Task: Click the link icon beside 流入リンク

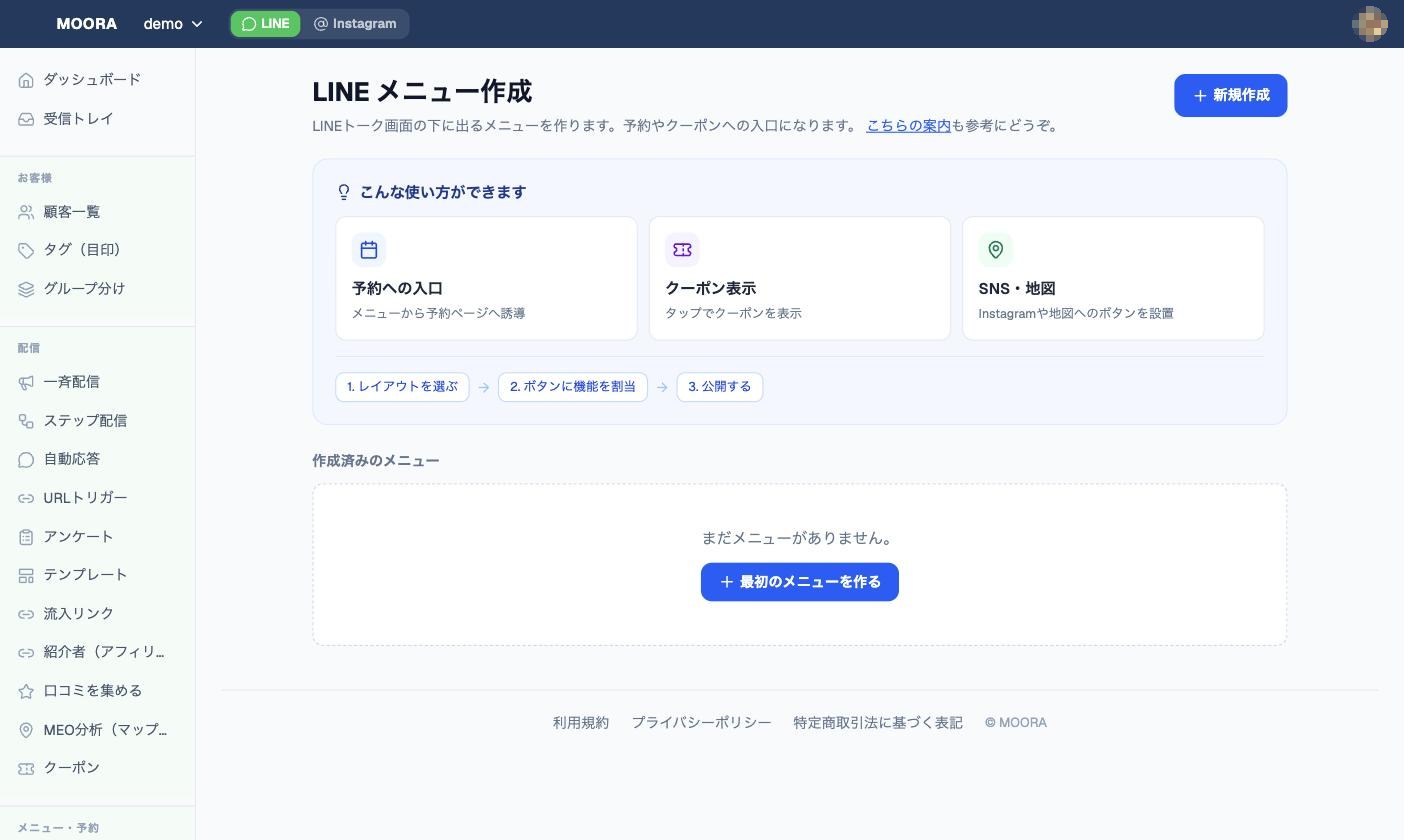Action: click(x=26, y=614)
